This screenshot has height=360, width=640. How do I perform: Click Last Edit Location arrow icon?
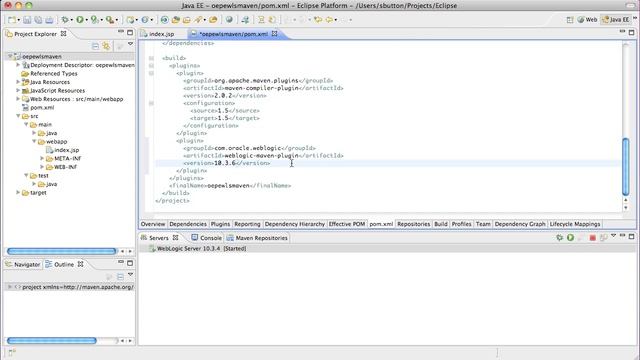coord(318,20)
